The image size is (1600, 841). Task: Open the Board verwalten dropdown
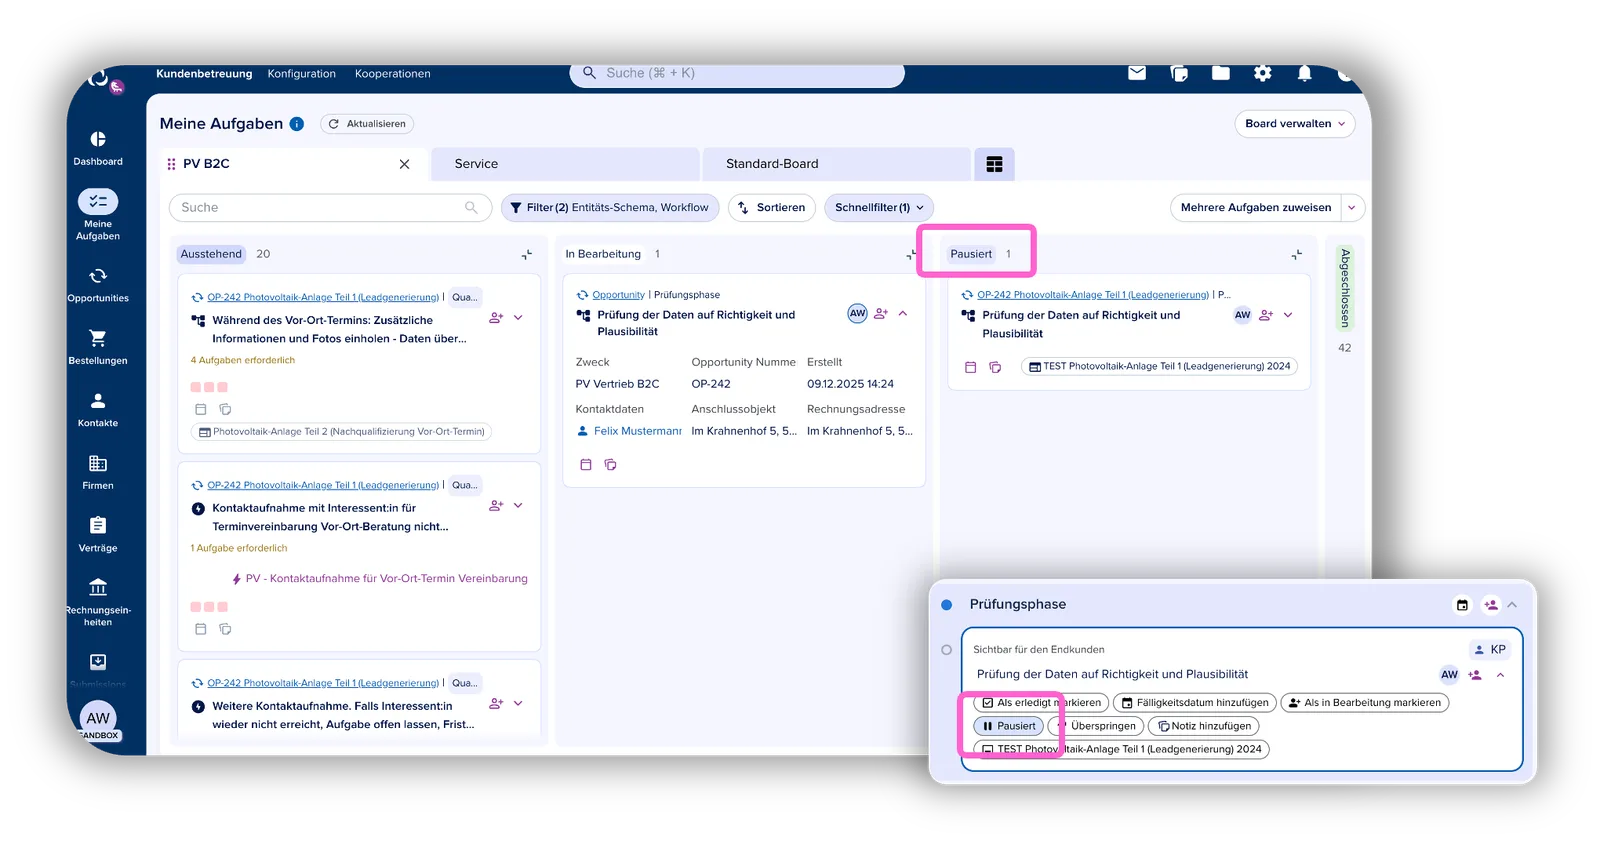1295,124
